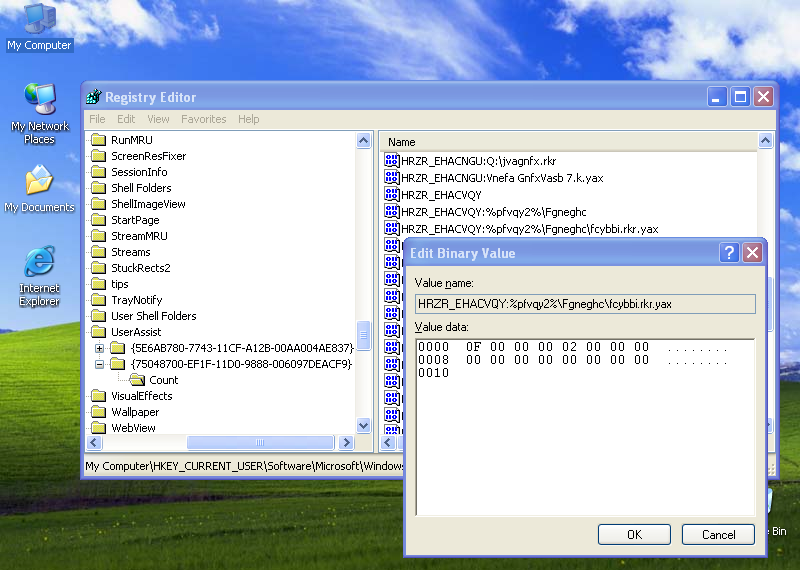Screen dimensions: 800x570
Task: Click the 0010 offset in value data
Action: point(433,373)
